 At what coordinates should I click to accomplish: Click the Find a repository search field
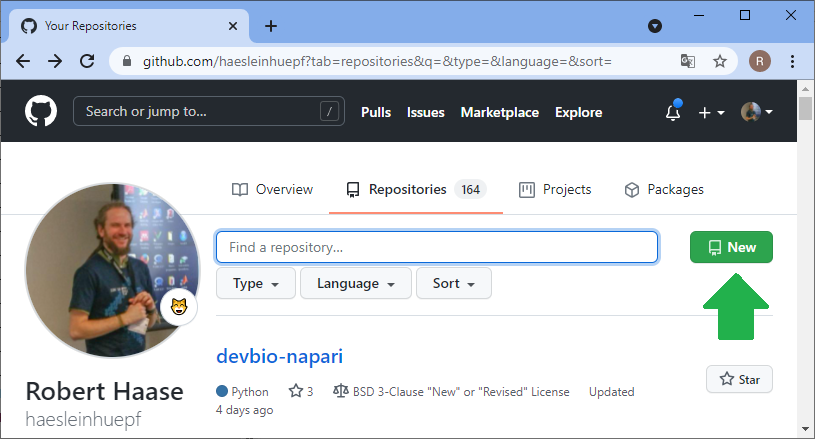coord(436,247)
